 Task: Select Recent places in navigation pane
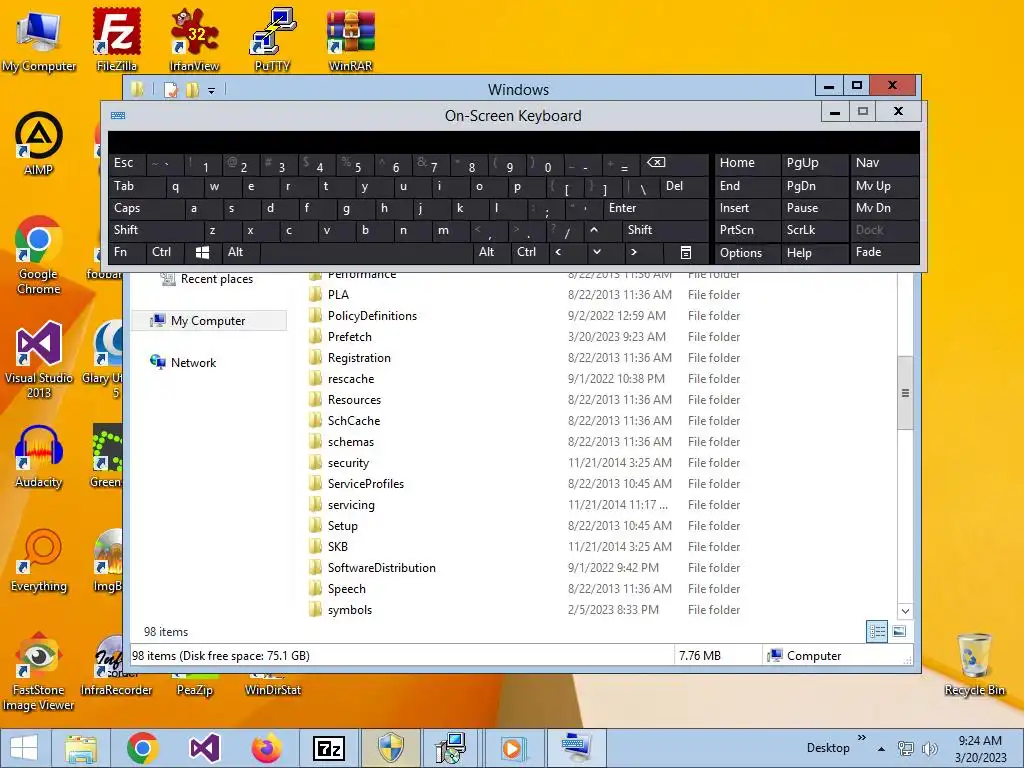(217, 279)
